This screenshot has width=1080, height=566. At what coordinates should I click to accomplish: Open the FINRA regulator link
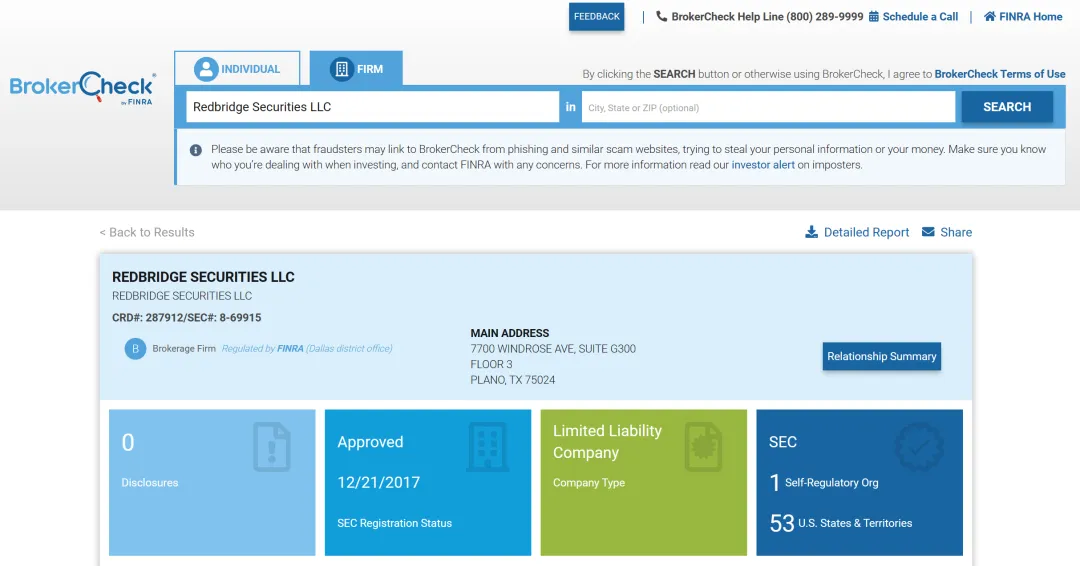[x=290, y=348]
